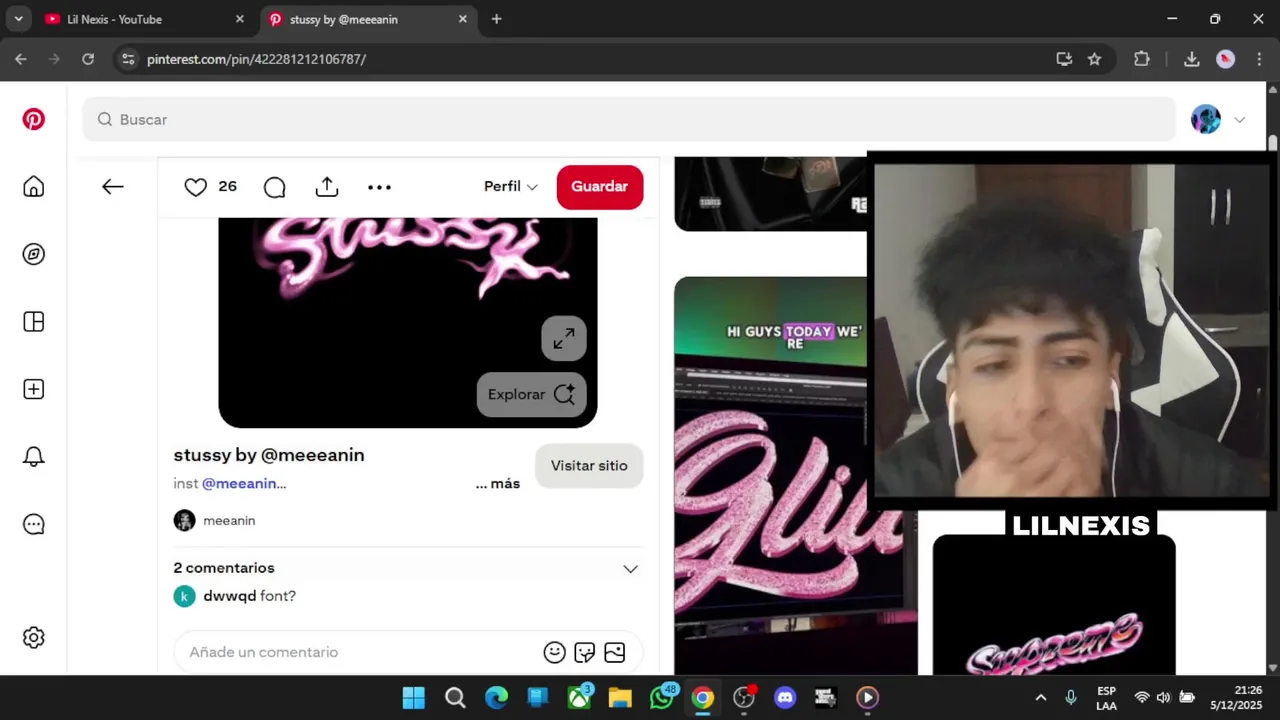
Task: Open commenter dwwqd profile
Action: point(230,596)
